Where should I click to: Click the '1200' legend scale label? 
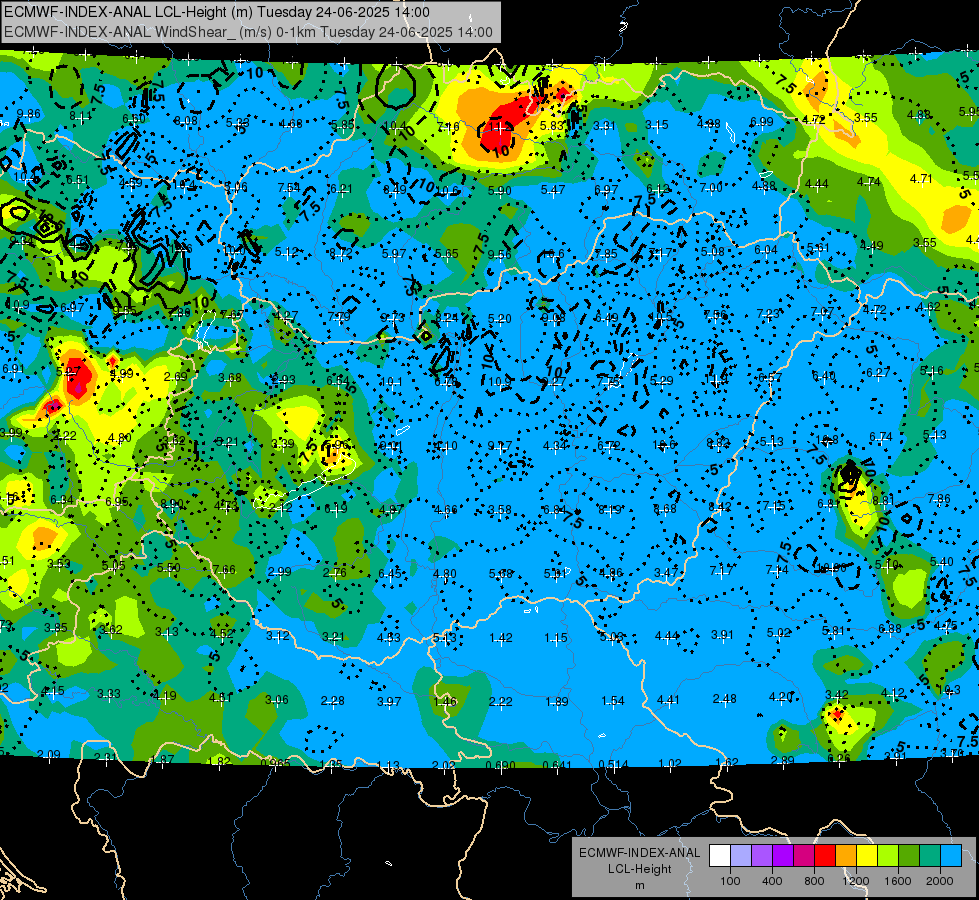coord(856,881)
